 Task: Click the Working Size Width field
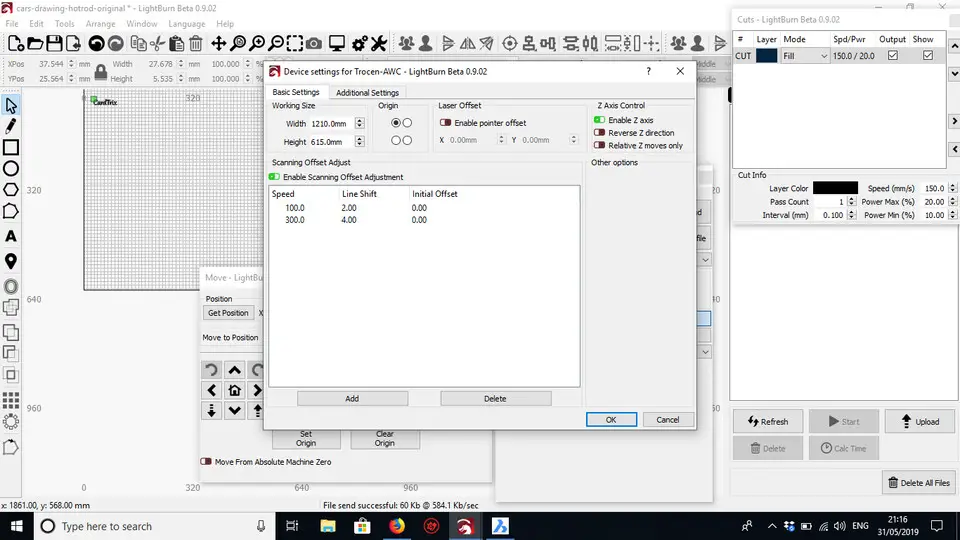pos(332,123)
